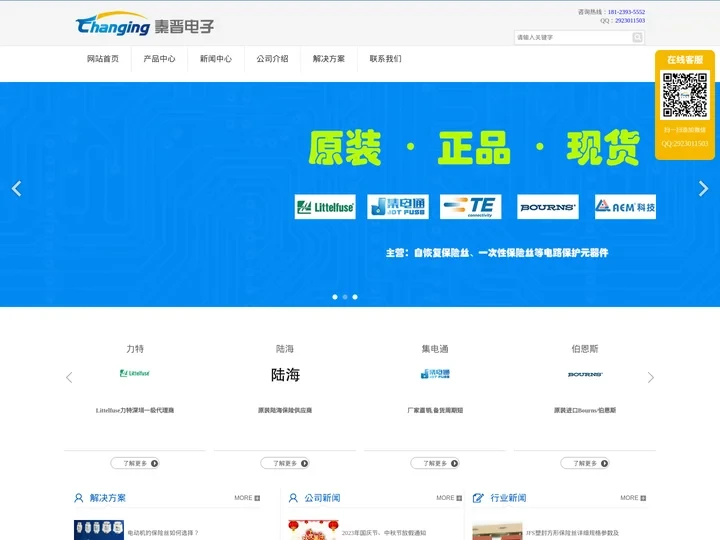This screenshot has width=720, height=540.
Task: Open the 陆海 brand title
Action: tap(285, 349)
